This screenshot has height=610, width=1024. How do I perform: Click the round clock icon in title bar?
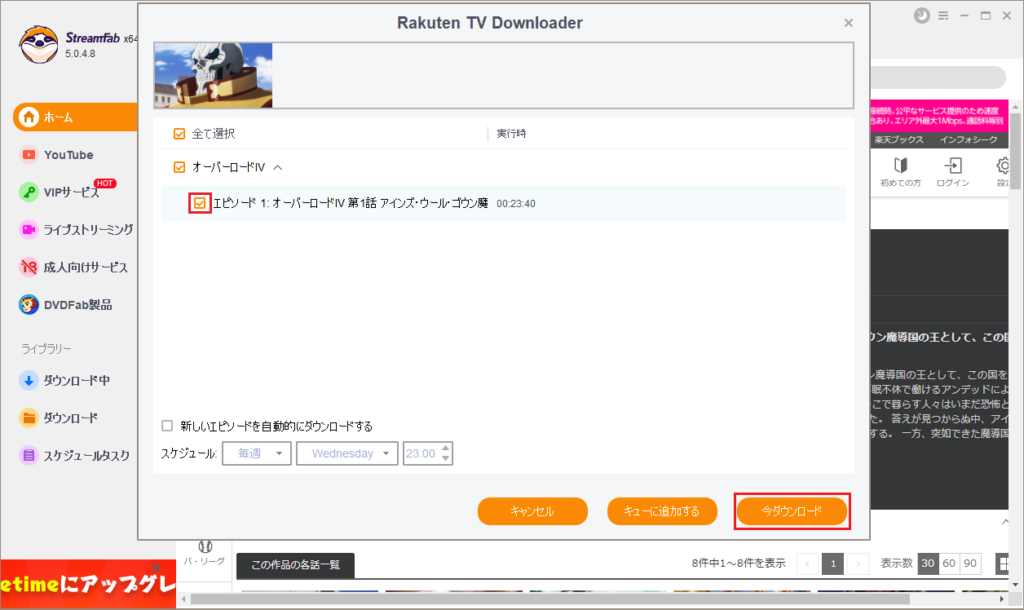click(921, 16)
